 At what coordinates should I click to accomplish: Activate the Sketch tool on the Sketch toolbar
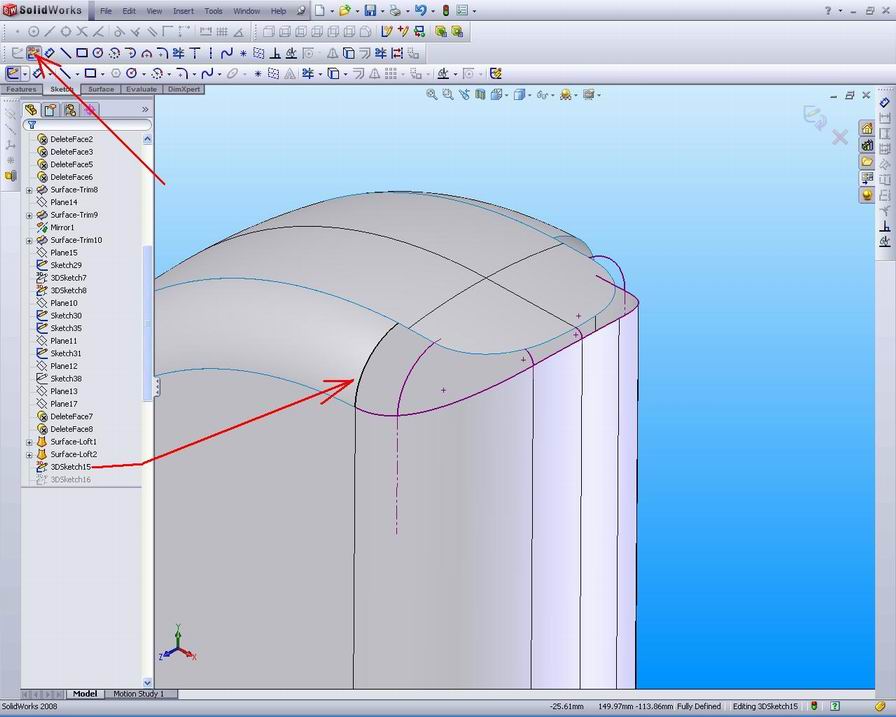point(33,53)
